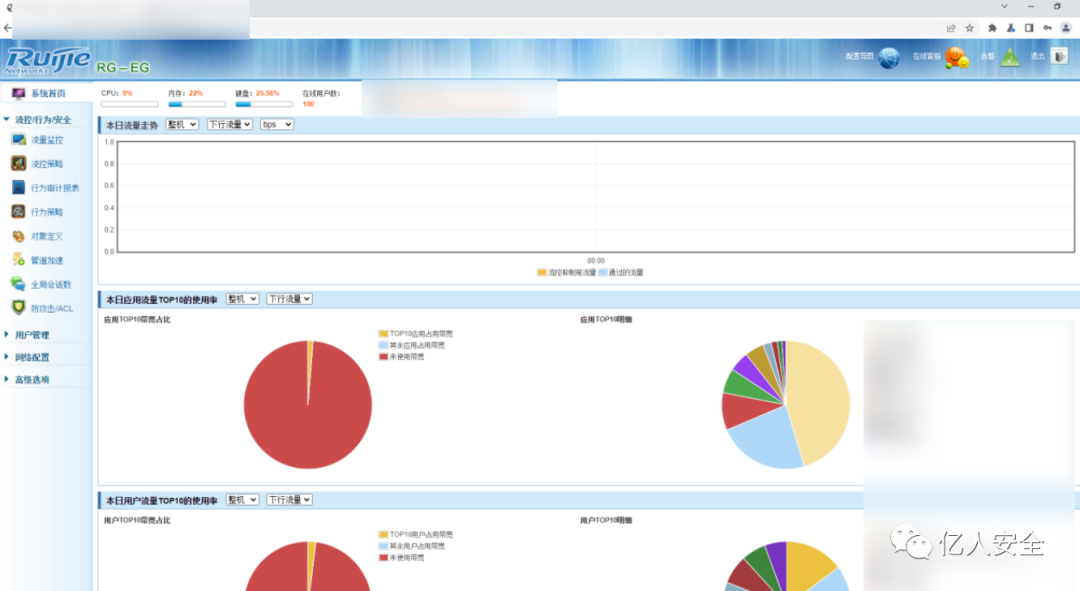Viewport: 1080px width, 591px height.
Task: Expand the 高级选项 menu group
Action: pos(32,380)
